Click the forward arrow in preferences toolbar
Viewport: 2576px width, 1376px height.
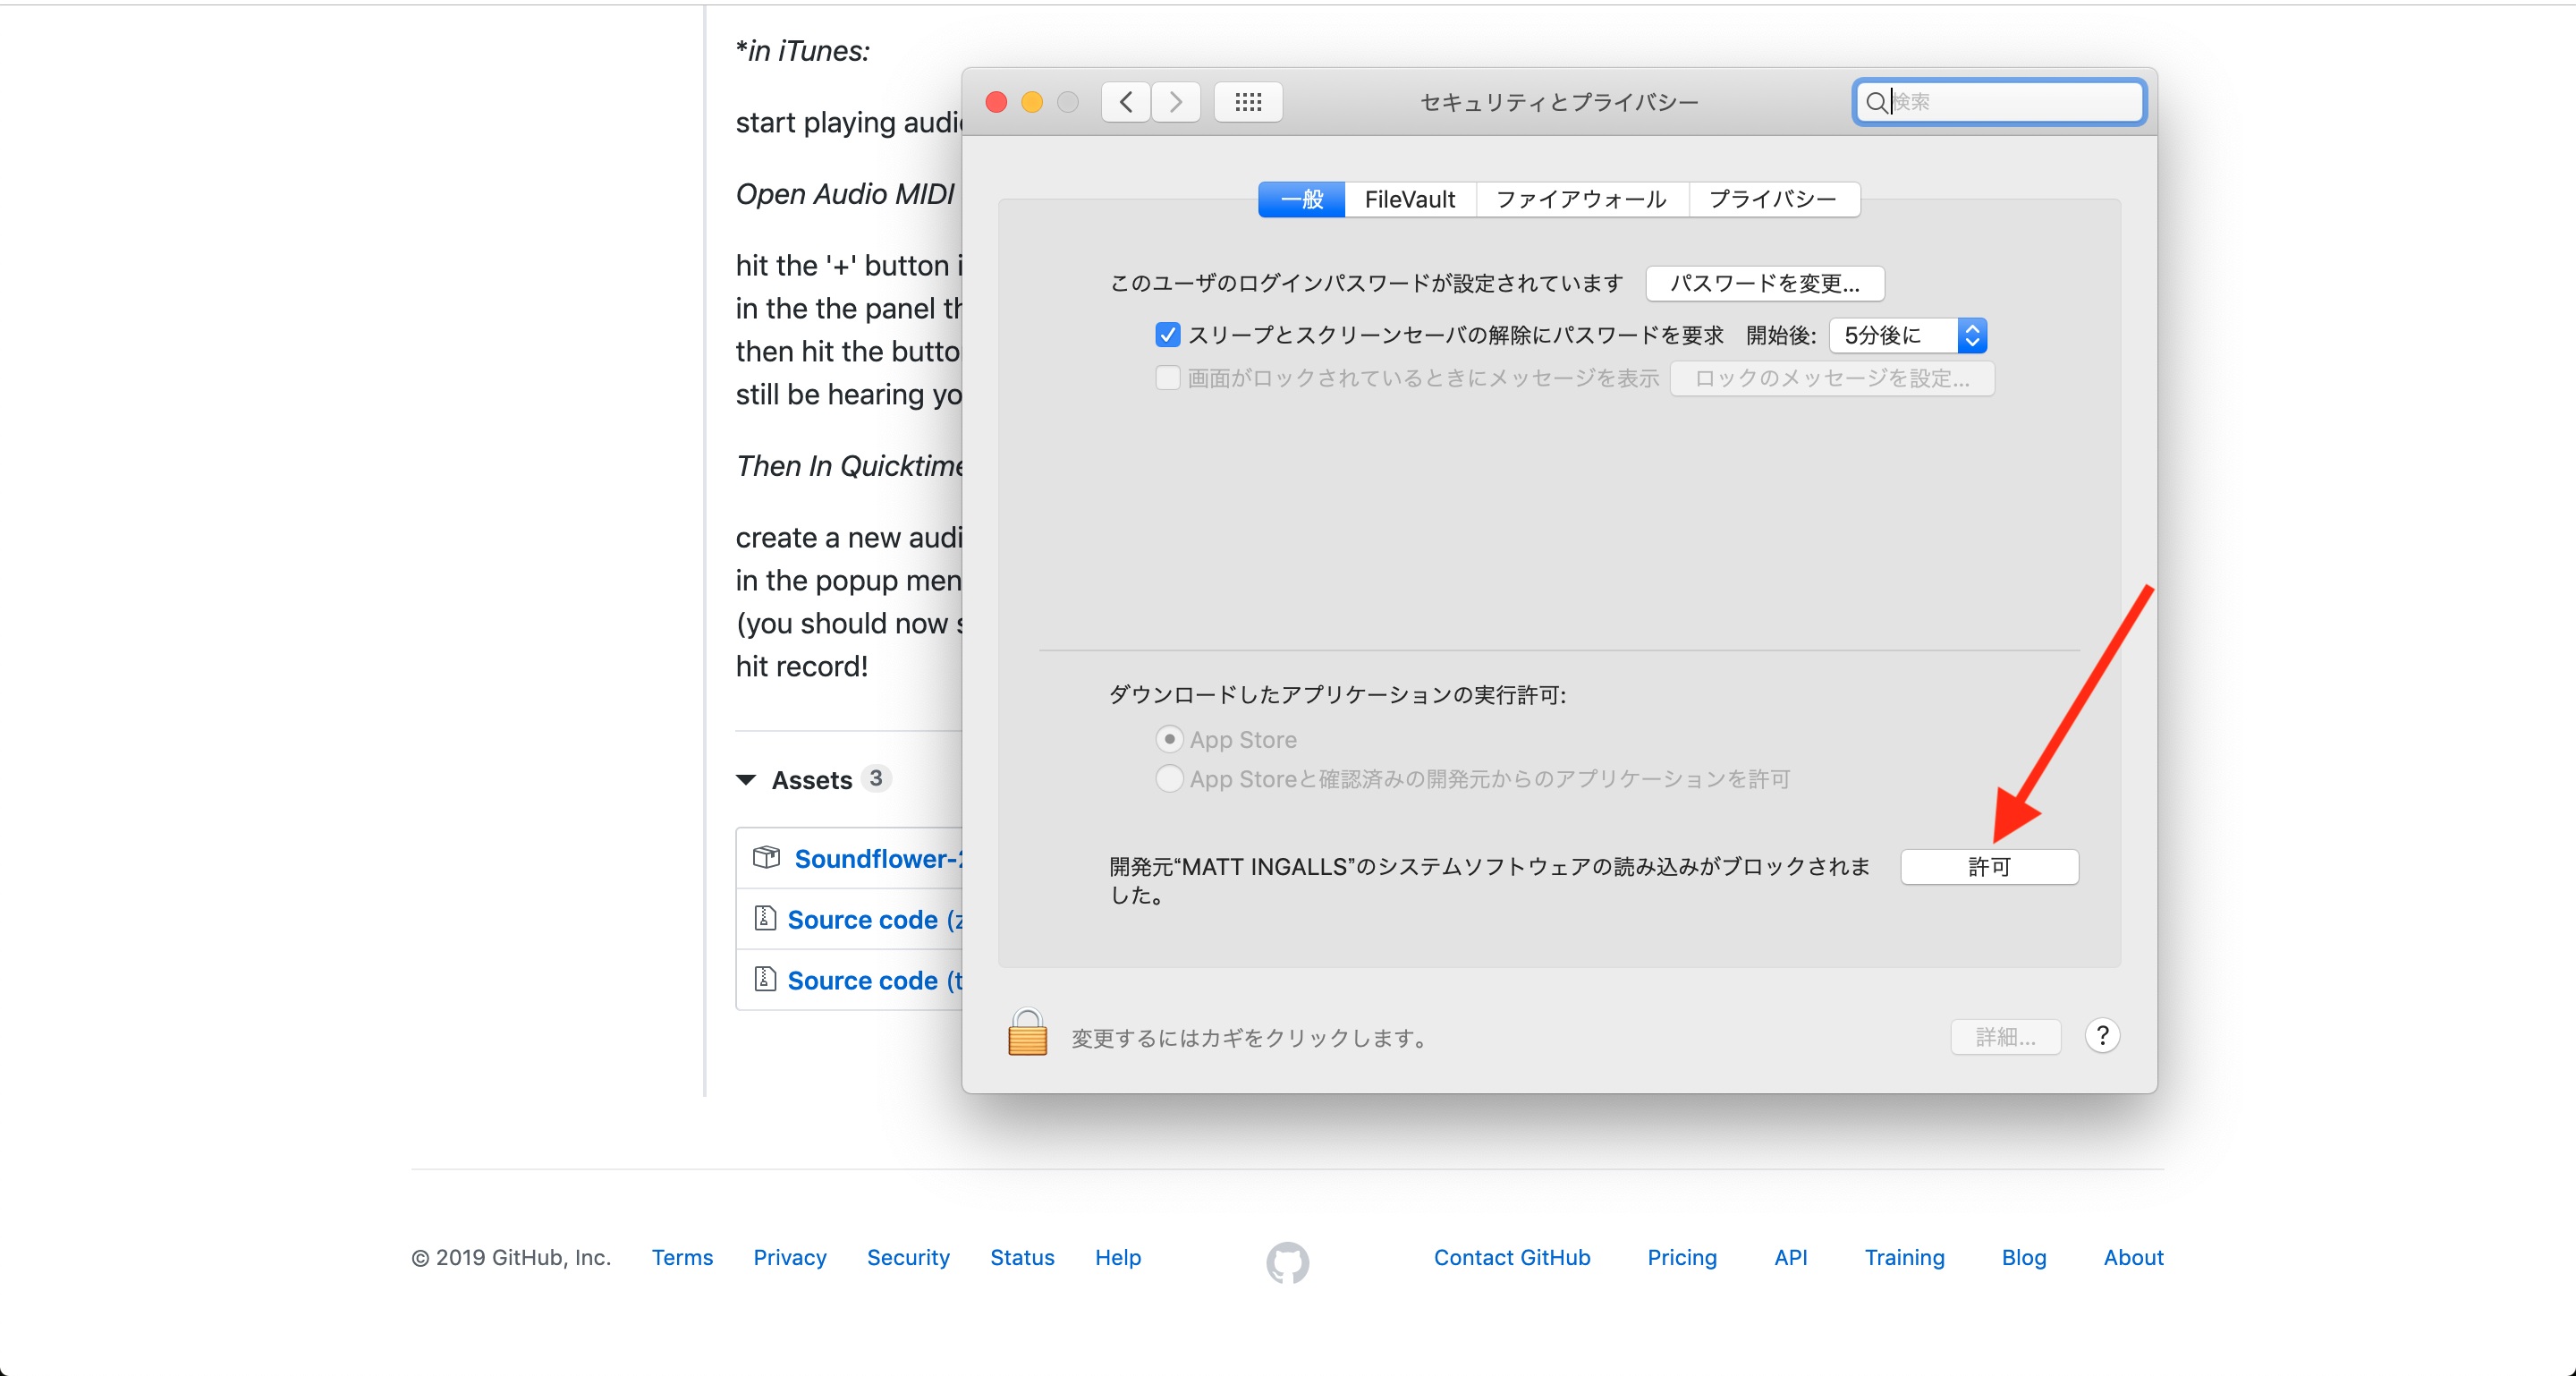coord(1176,102)
